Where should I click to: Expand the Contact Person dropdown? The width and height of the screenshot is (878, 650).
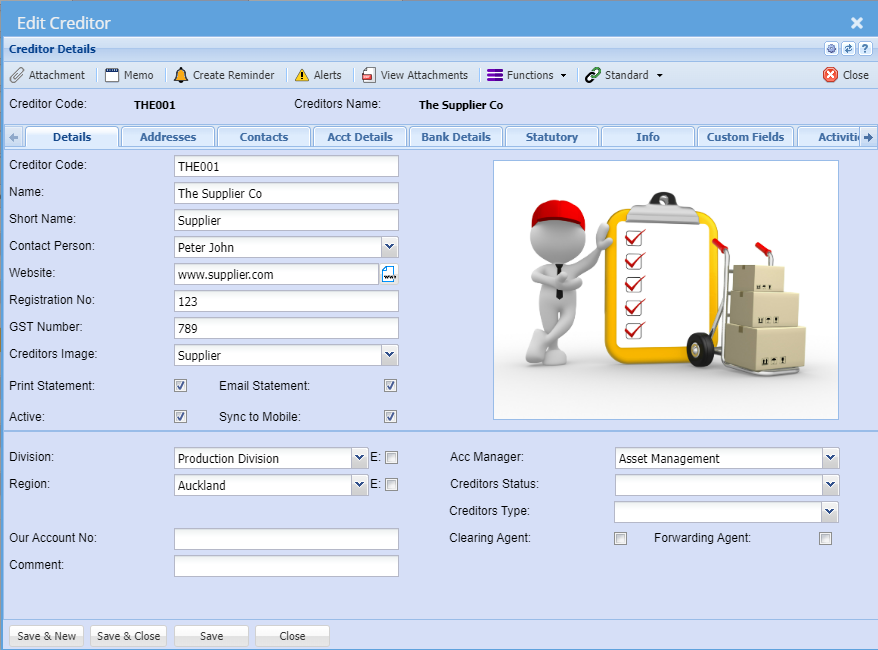tap(389, 247)
